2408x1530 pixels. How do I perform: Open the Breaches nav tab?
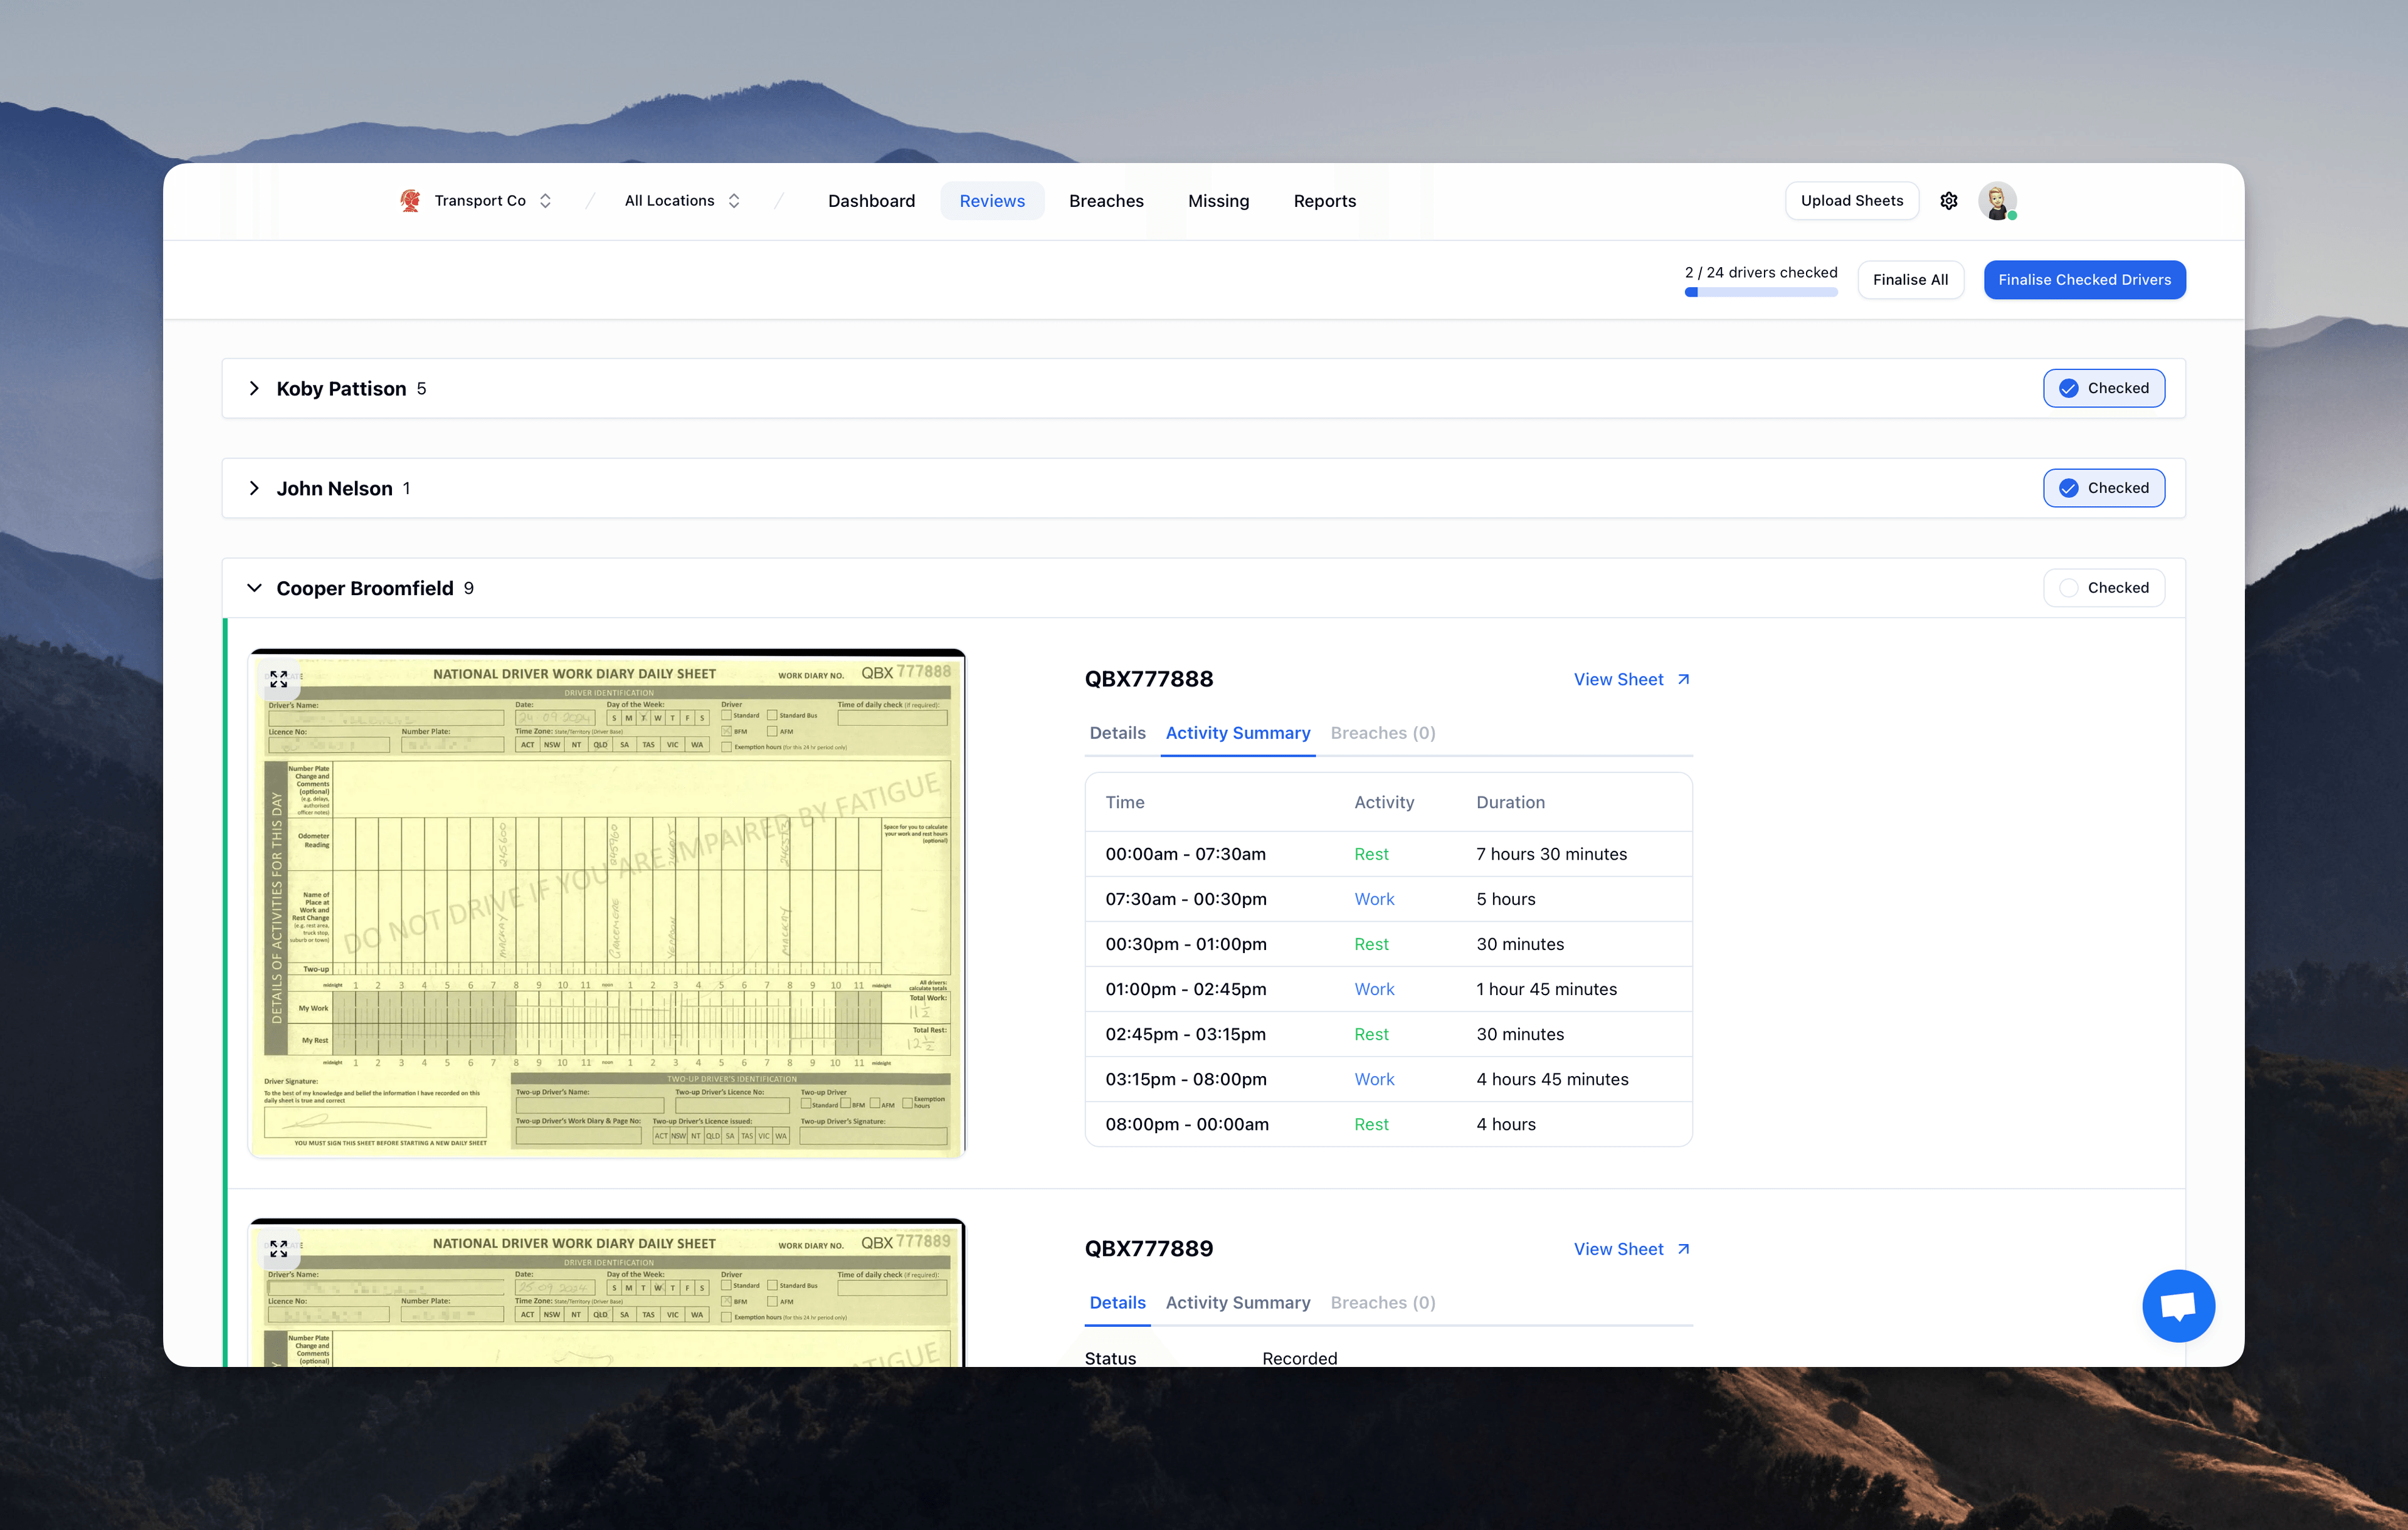pyautogui.click(x=1106, y=201)
